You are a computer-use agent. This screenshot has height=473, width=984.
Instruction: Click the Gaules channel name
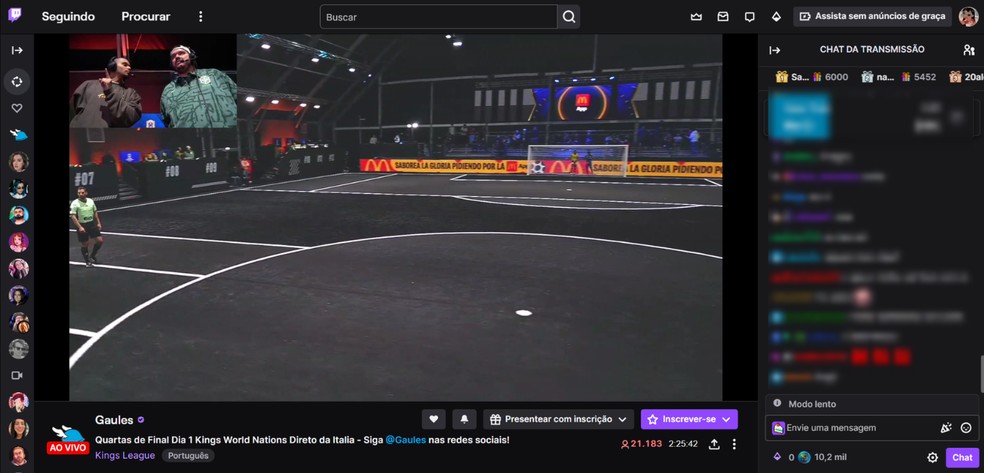click(x=114, y=420)
